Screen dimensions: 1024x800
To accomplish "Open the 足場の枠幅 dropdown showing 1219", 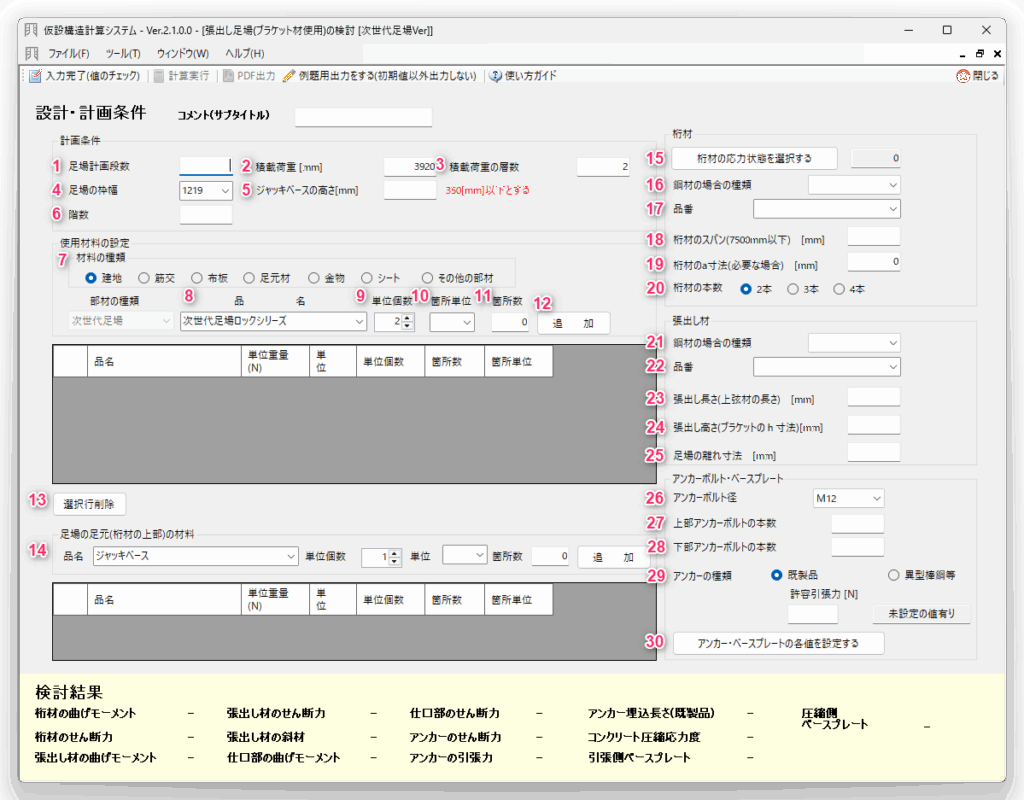I will (206, 191).
